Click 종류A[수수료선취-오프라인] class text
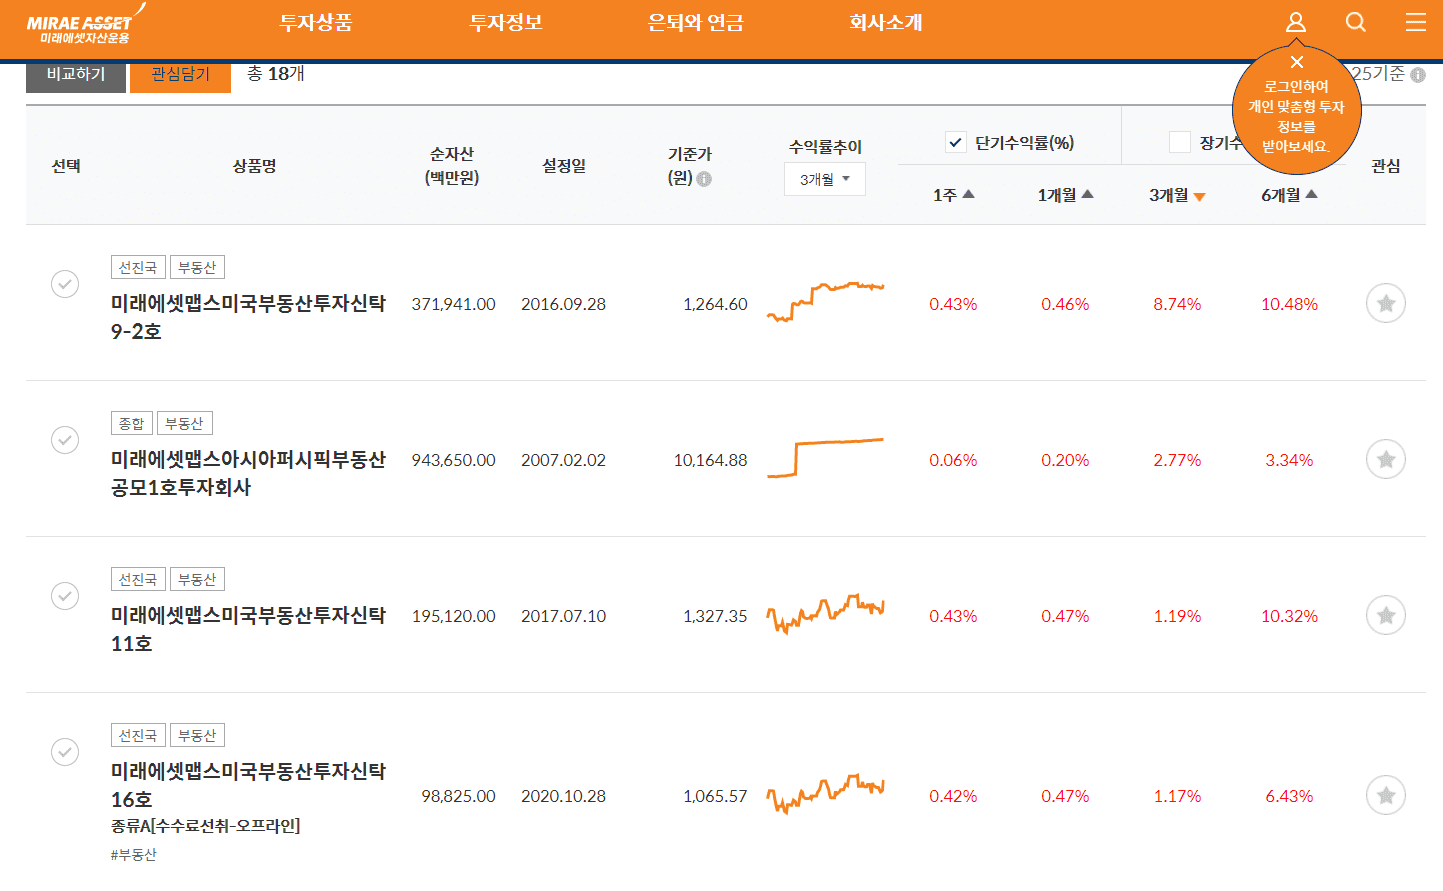 pos(205,826)
